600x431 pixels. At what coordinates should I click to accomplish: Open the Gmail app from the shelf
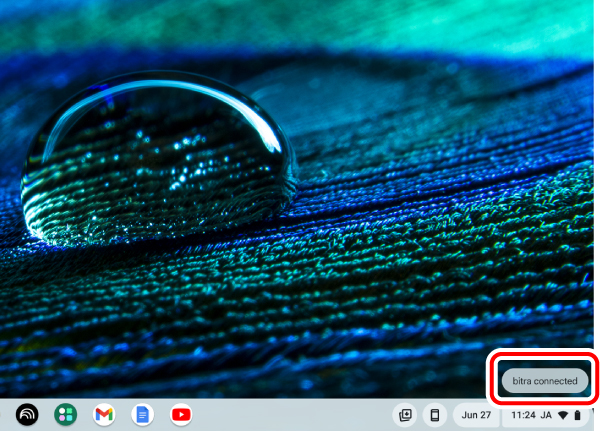pos(104,414)
